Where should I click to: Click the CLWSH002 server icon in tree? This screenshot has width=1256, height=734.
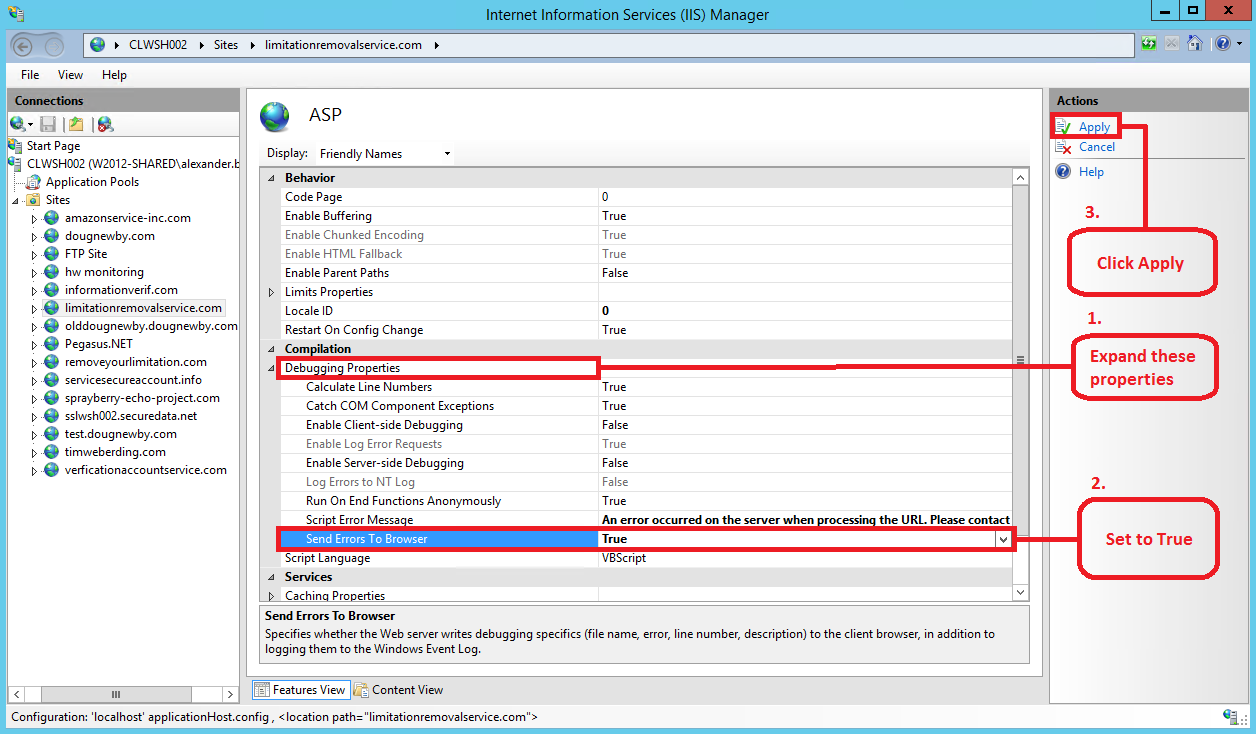coord(15,164)
